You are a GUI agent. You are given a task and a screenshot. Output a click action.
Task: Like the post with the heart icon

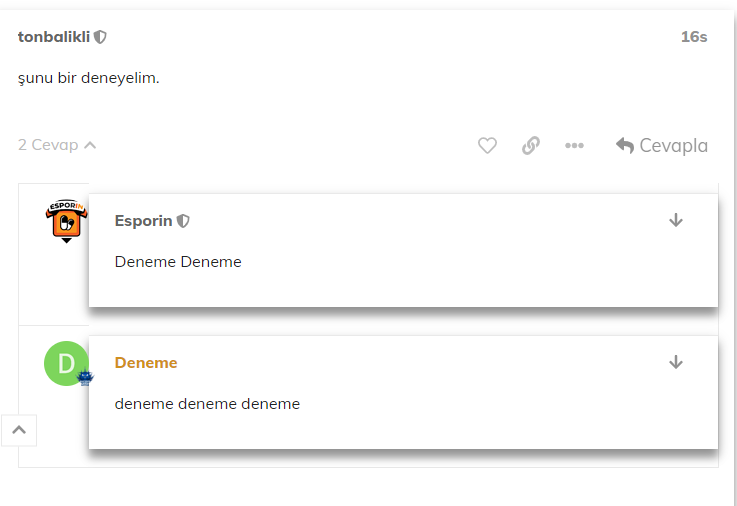click(x=487, y=146)
